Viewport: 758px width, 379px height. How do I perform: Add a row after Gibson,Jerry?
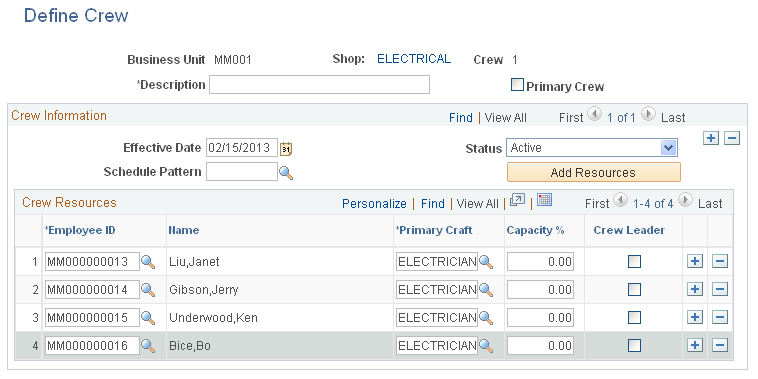tap(695, 290)
